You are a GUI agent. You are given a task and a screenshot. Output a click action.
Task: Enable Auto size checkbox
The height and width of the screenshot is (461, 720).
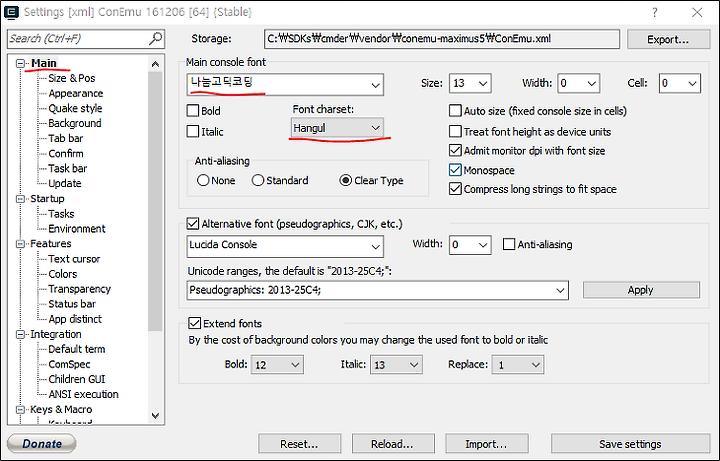pos(455,111)
